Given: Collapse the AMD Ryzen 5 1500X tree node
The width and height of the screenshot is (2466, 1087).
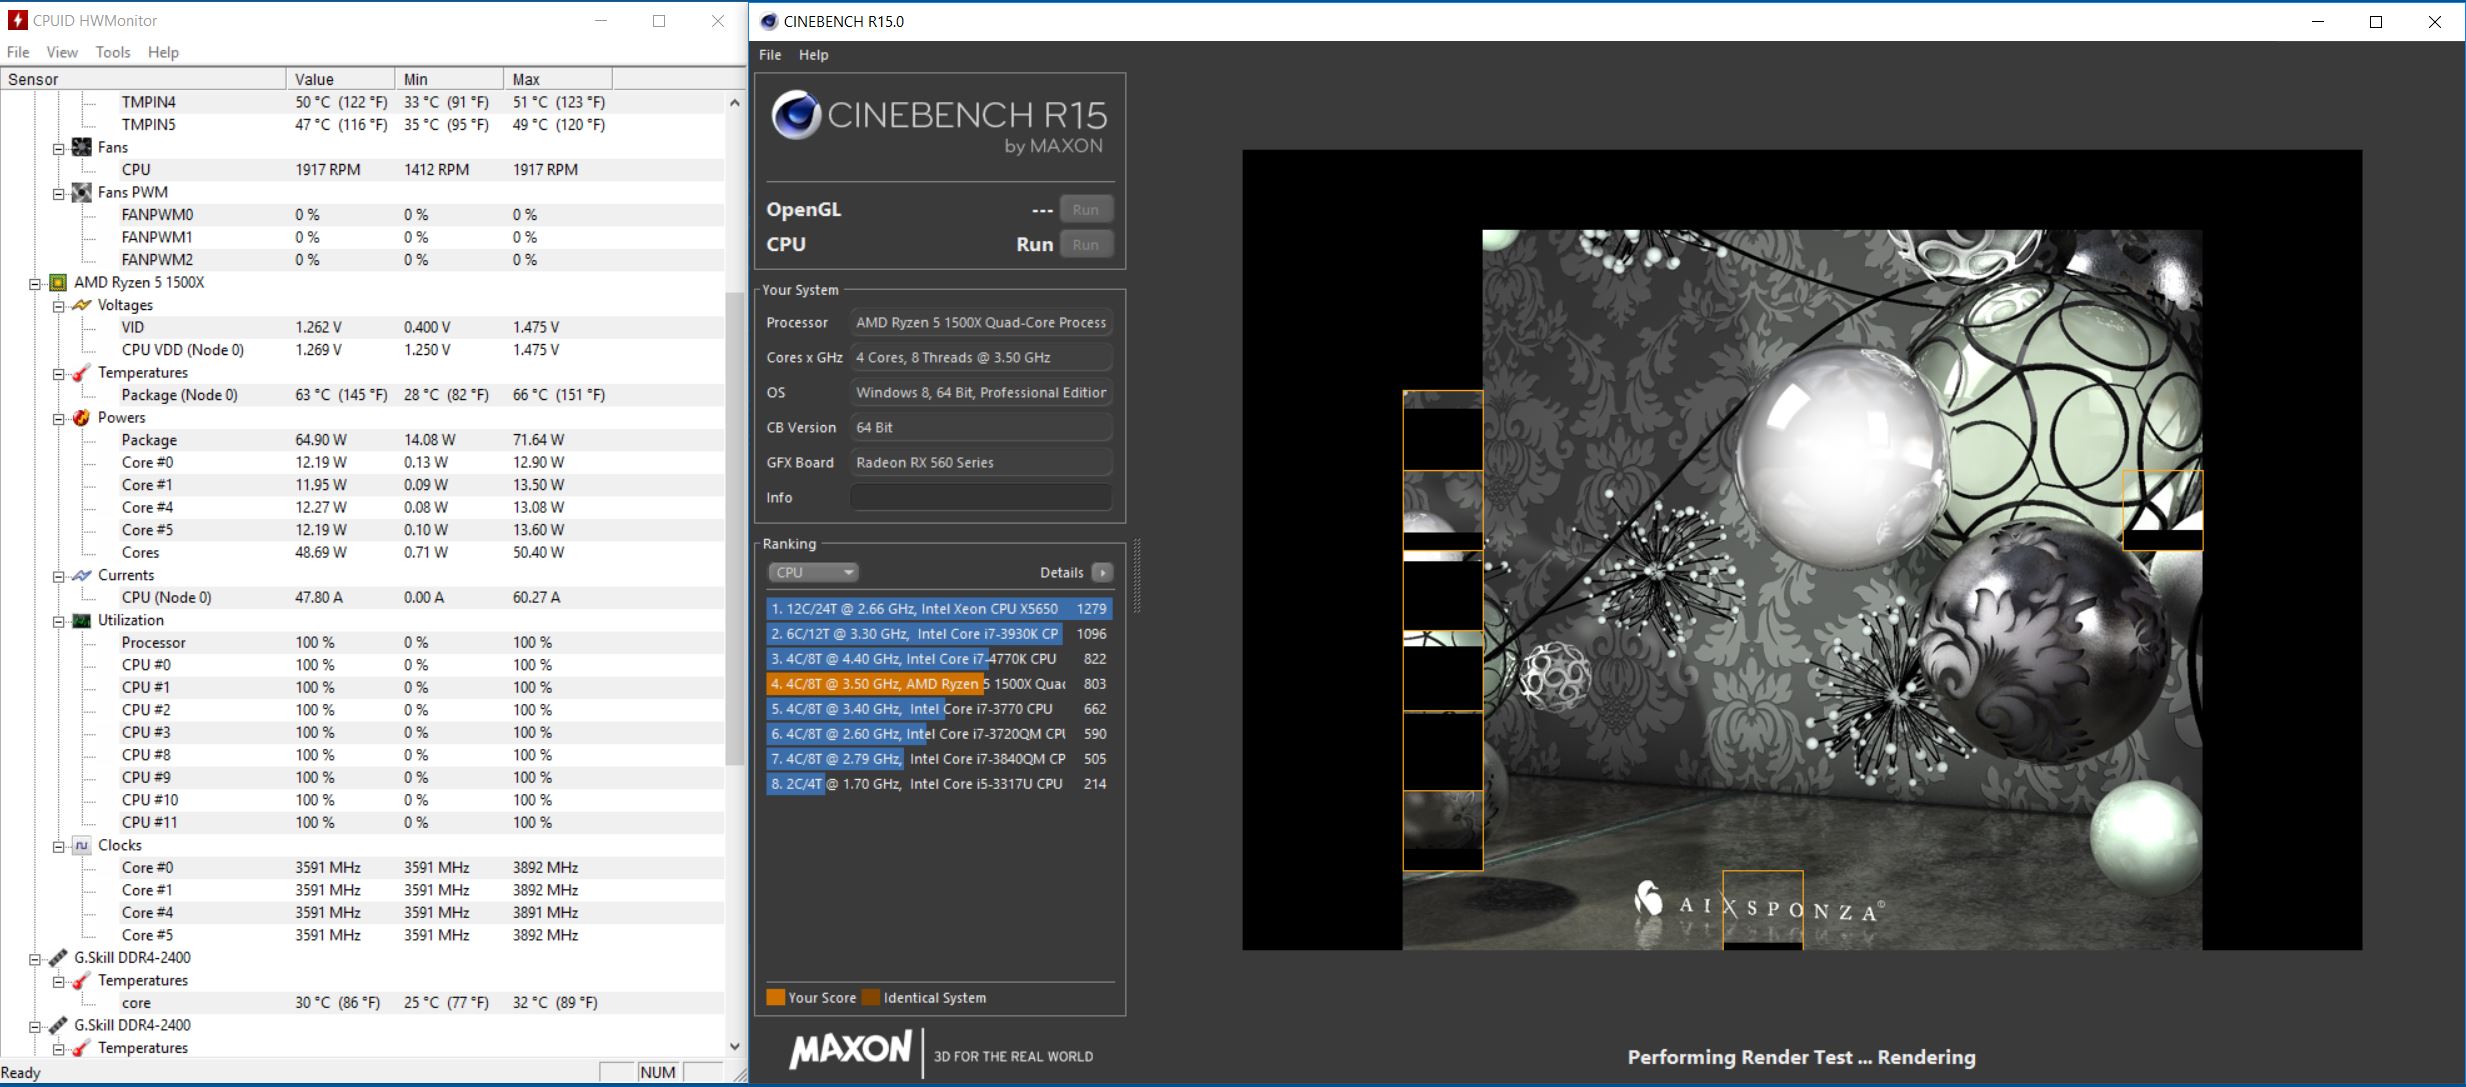Looking at the screenshot, I should 34,283.
